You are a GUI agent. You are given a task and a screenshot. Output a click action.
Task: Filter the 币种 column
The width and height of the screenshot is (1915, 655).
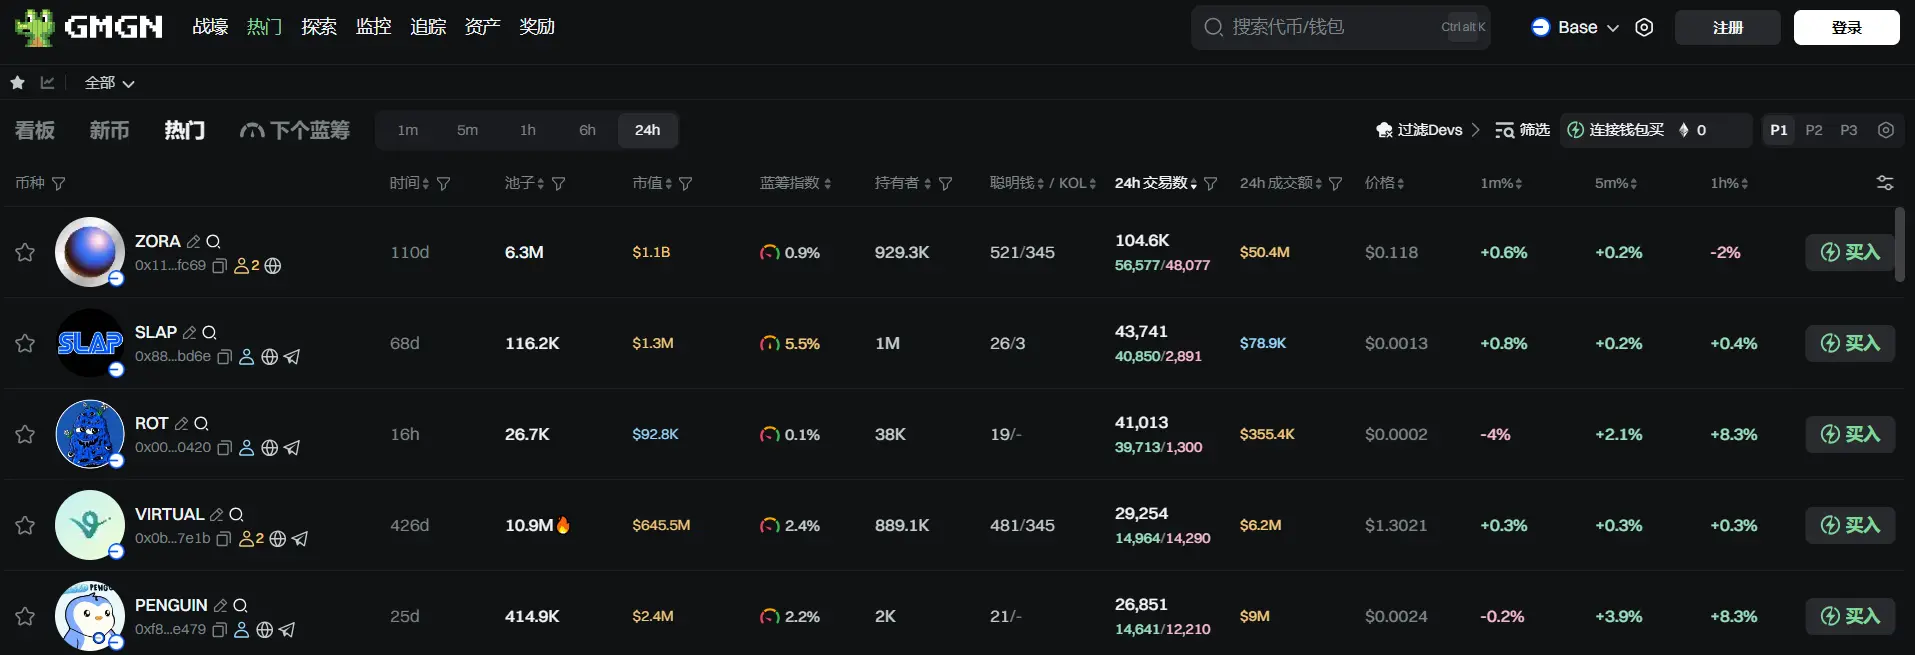pos(59,184)
